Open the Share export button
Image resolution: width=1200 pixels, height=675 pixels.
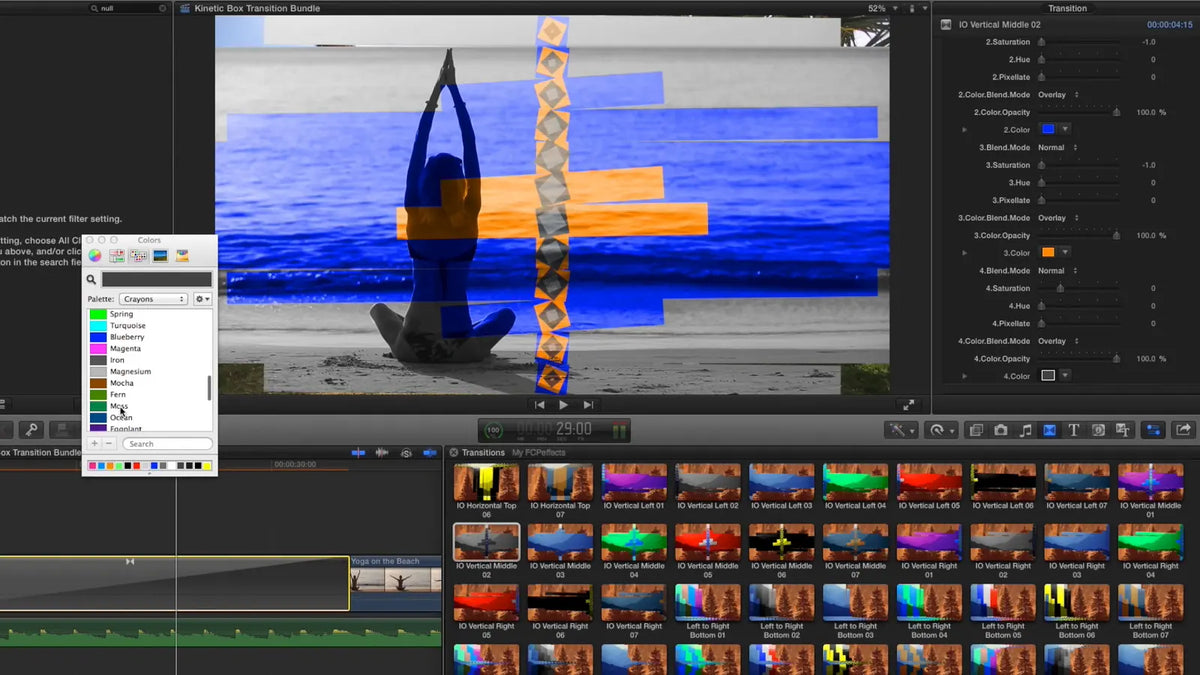pyautogui.click(x=1184, y=430)
